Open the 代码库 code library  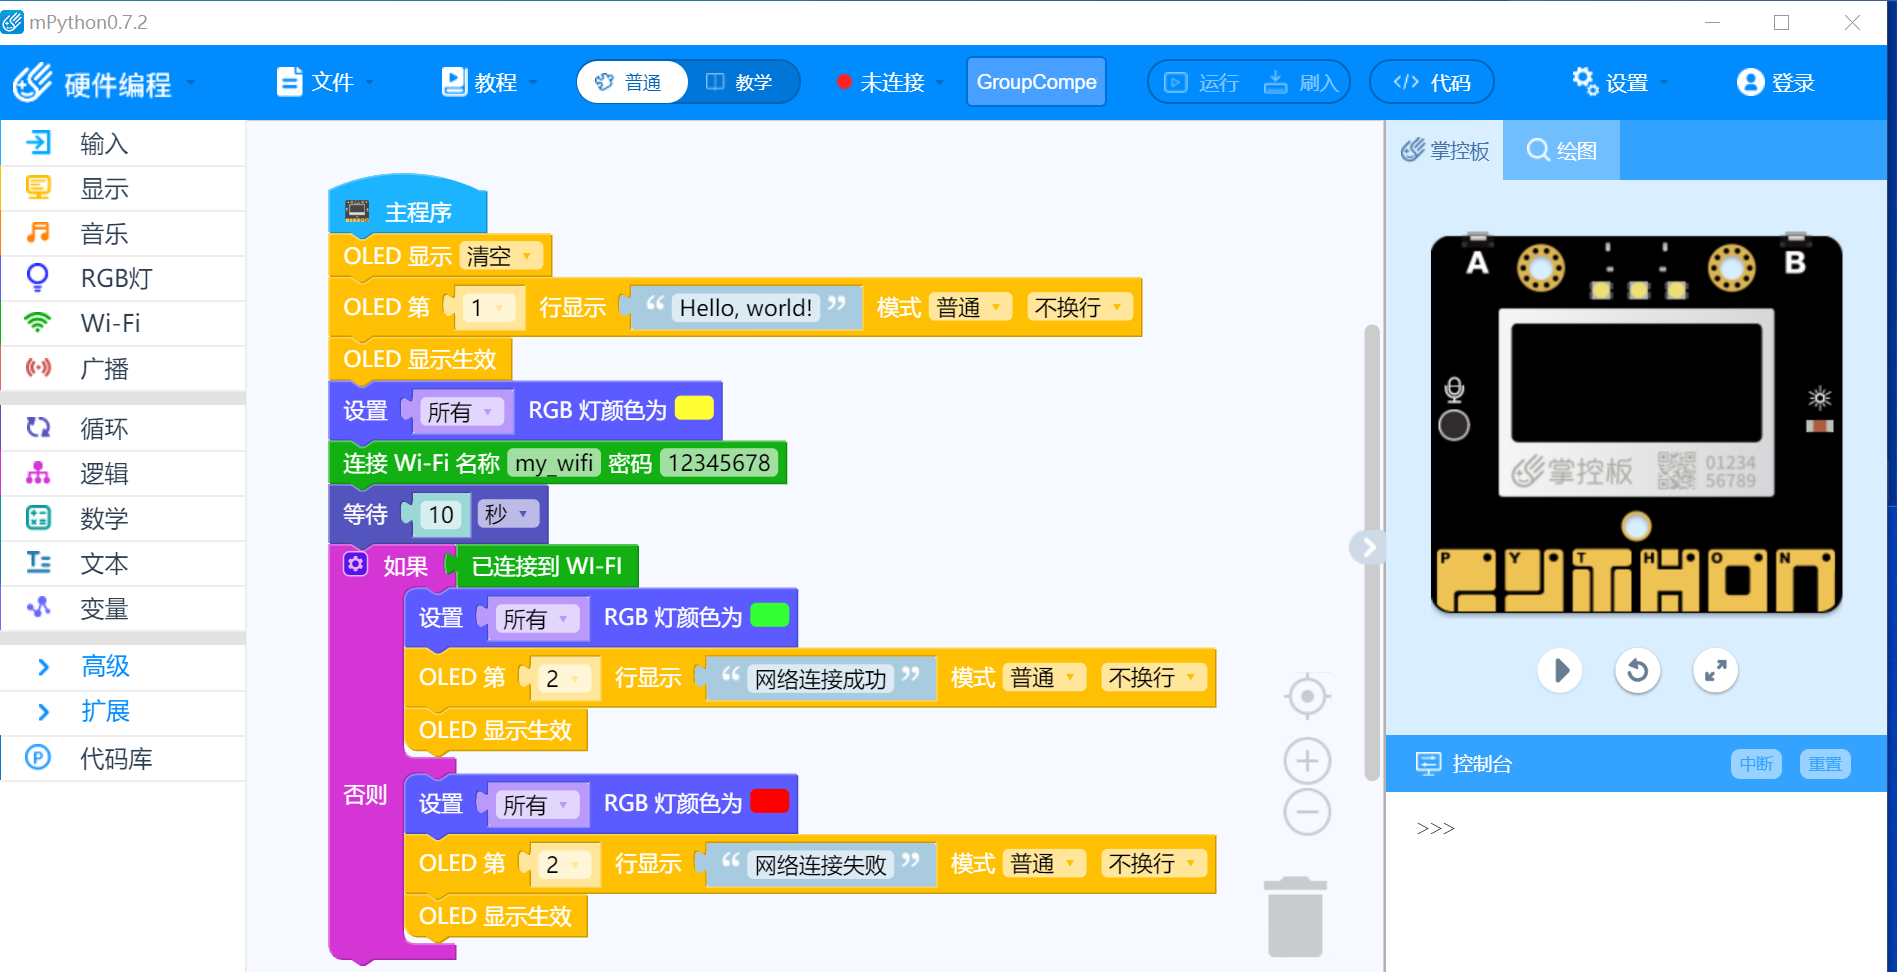click(123, 759)
